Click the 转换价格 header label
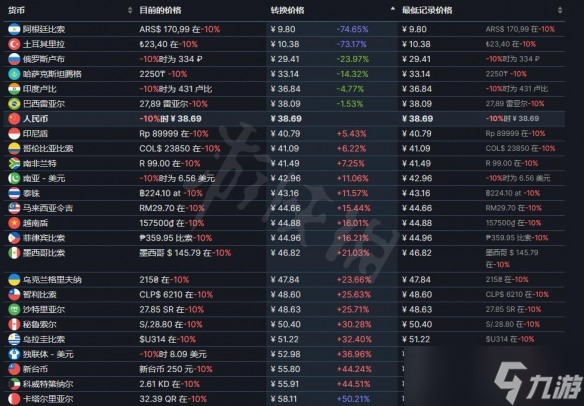Screen dimensions: 584x406 [287, 10]
